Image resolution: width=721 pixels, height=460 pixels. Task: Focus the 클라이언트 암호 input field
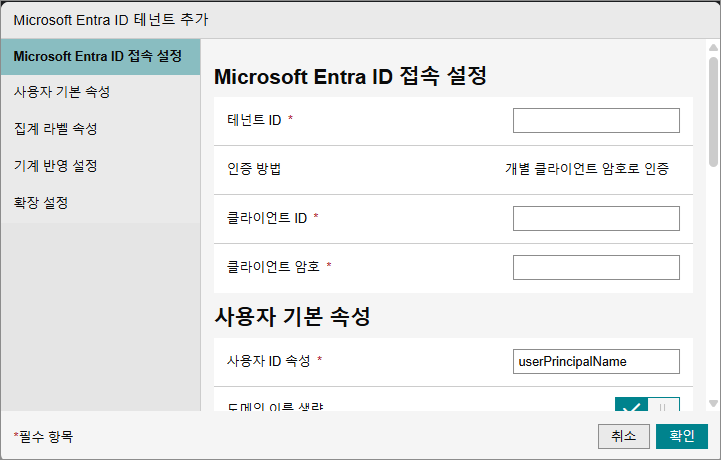point(596,267)
